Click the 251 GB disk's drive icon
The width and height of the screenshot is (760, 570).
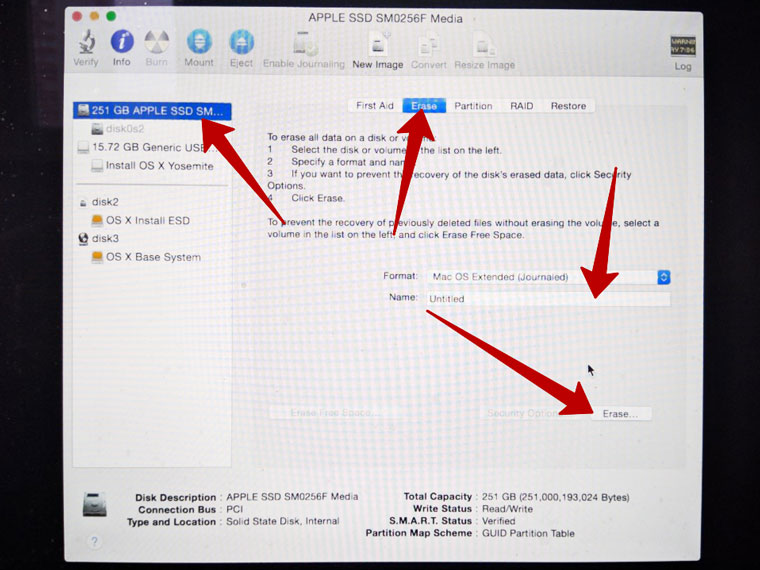(x=83, y=111)
